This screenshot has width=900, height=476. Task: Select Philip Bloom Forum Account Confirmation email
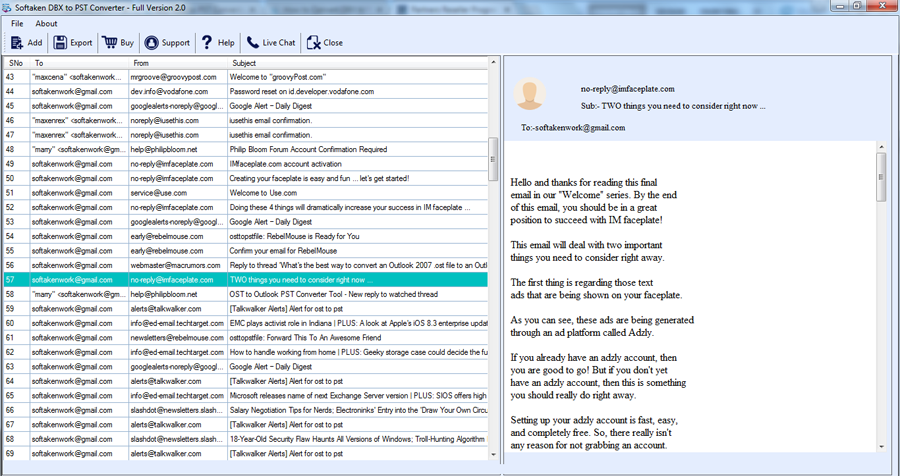coord(246,149)
